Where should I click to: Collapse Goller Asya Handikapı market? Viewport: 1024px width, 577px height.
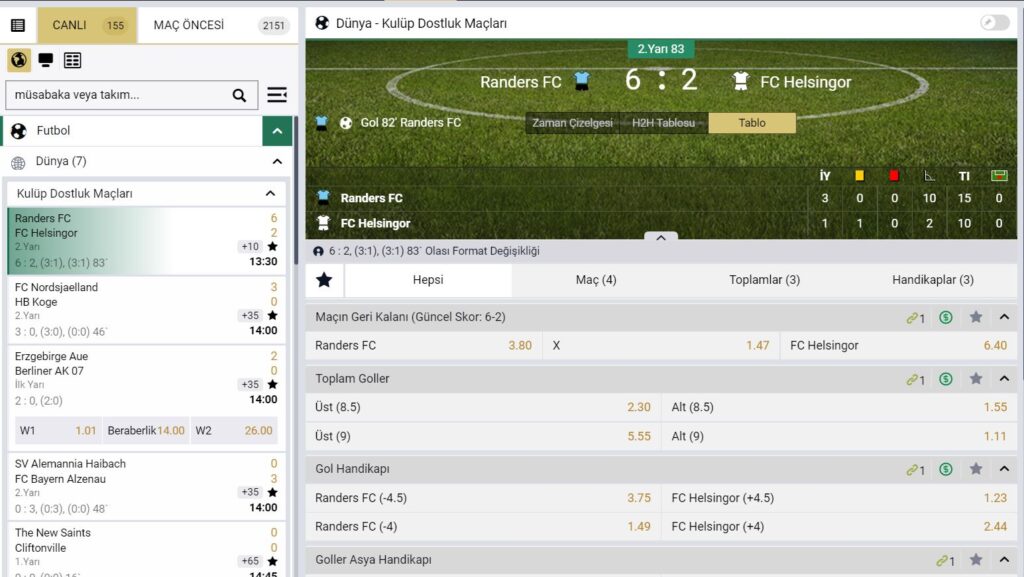1004,559
